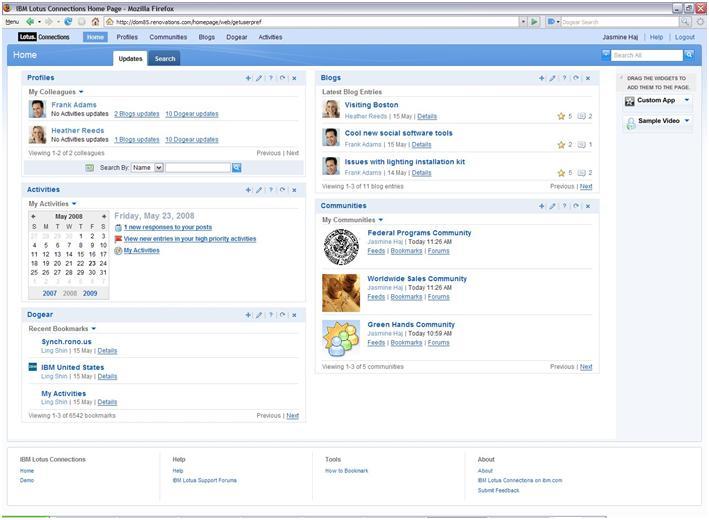Open Frank Adams profile link
This screenshot has height=520, width=709.
tap(74, 105)
